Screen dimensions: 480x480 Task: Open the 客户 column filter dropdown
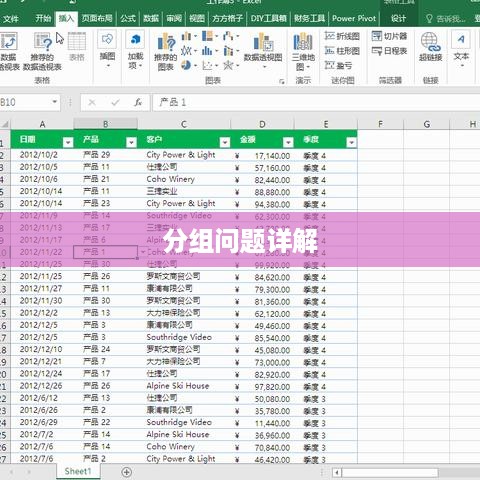[x=225, y=143]
